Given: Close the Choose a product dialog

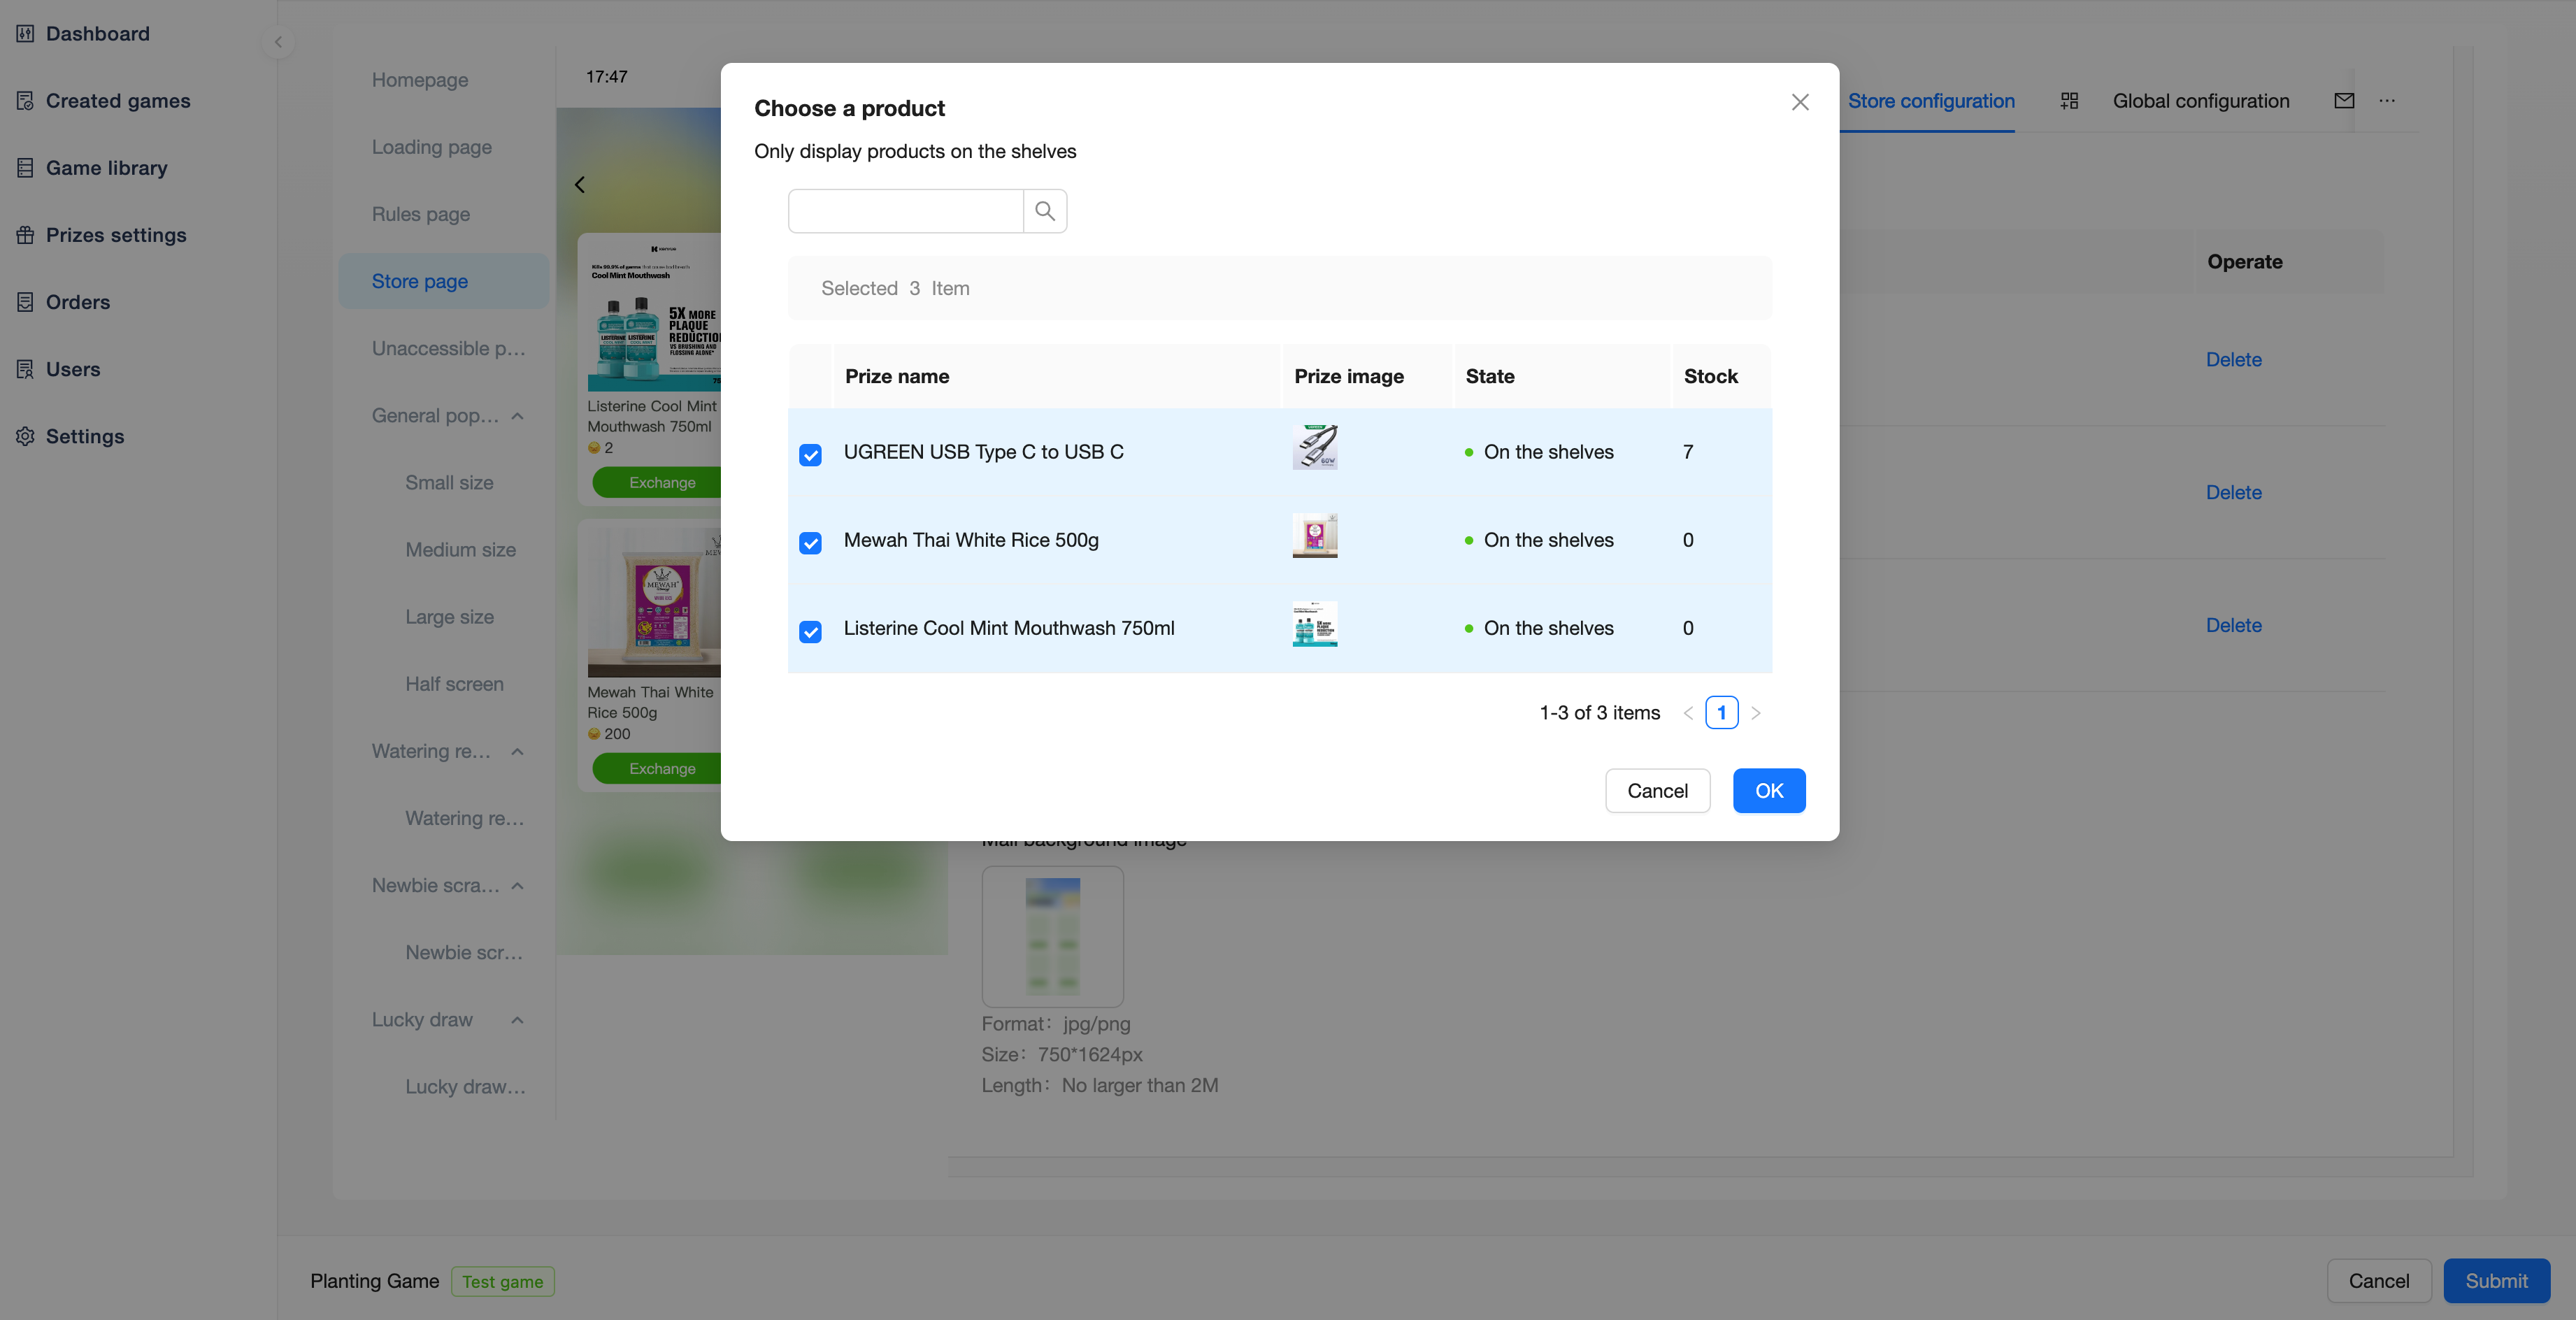Looking at the screenshot, I should [x=1799, y=102].
